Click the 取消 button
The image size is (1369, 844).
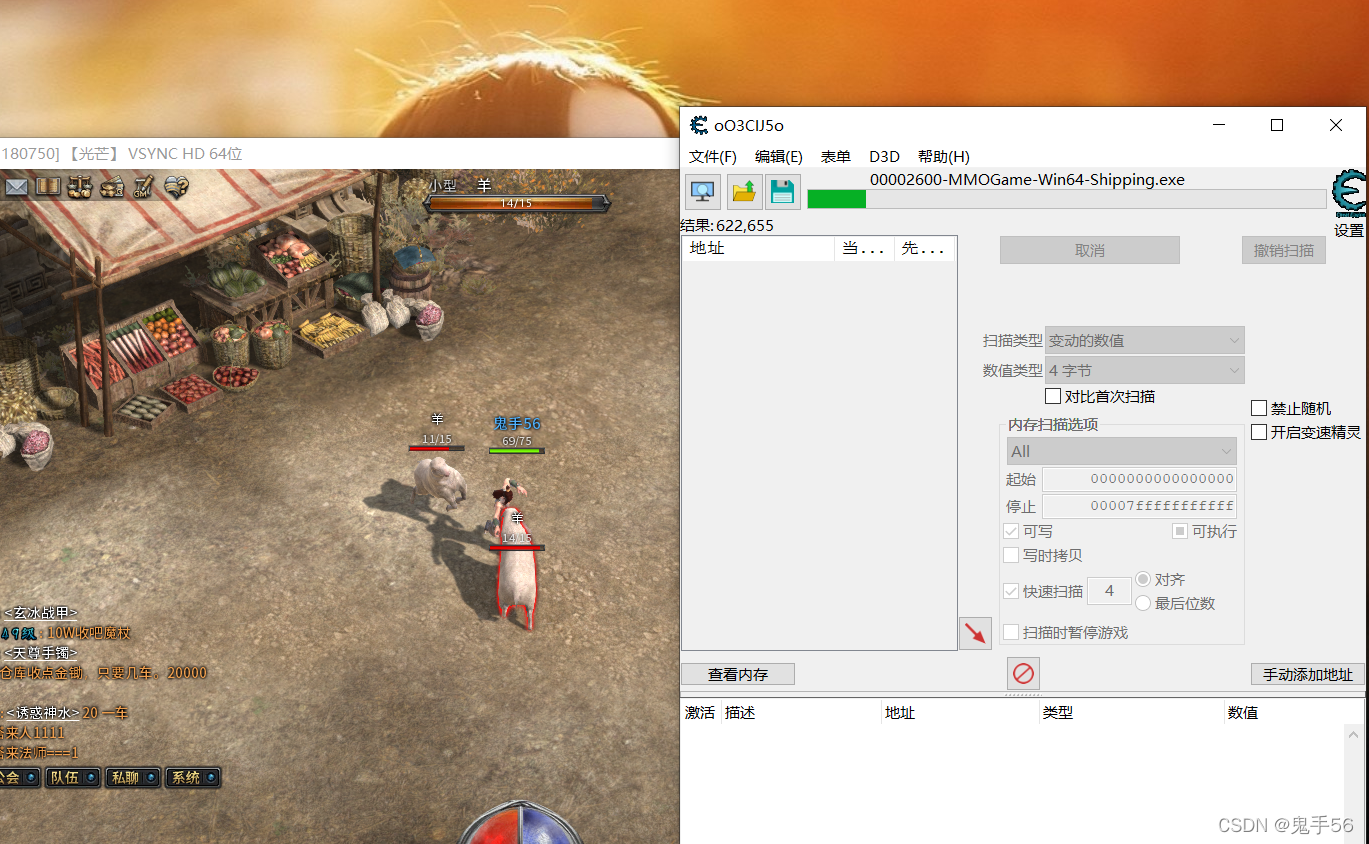(x=1090, y=250)
